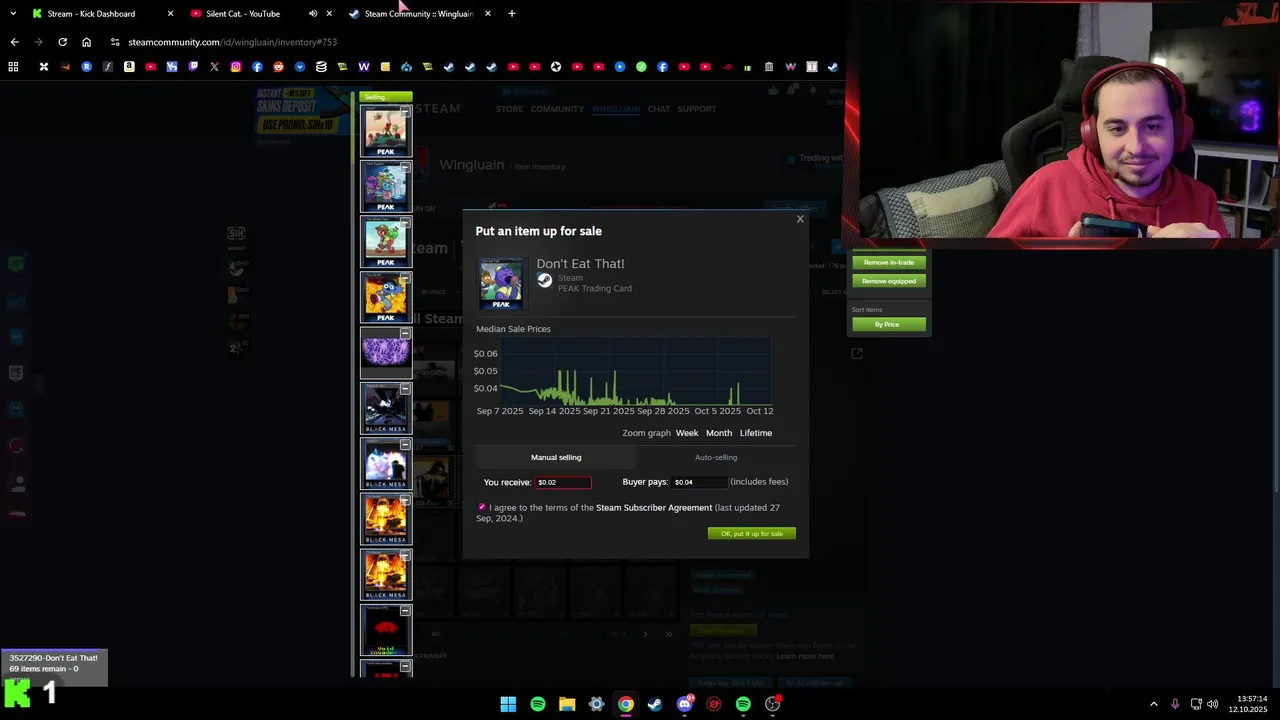Open the first Facebook bookmark

point(257,67)
